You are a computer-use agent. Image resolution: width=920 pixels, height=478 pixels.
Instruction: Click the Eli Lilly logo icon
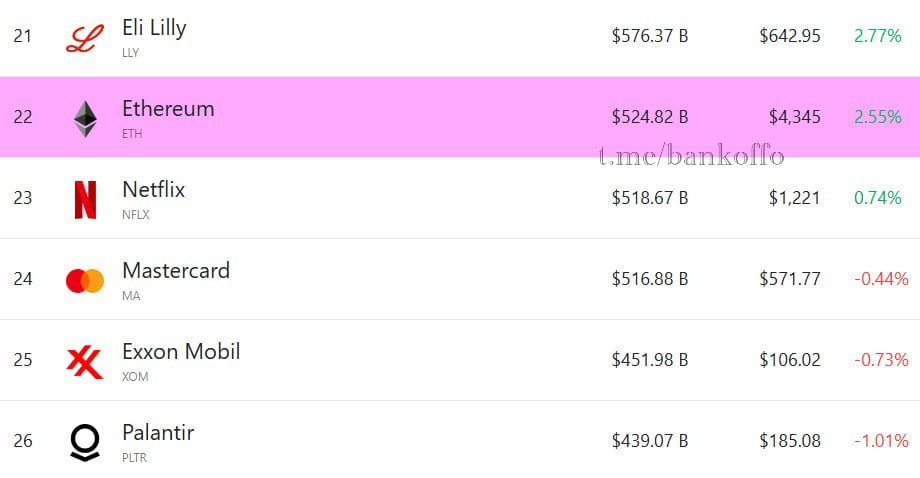(x=85, y=39)
